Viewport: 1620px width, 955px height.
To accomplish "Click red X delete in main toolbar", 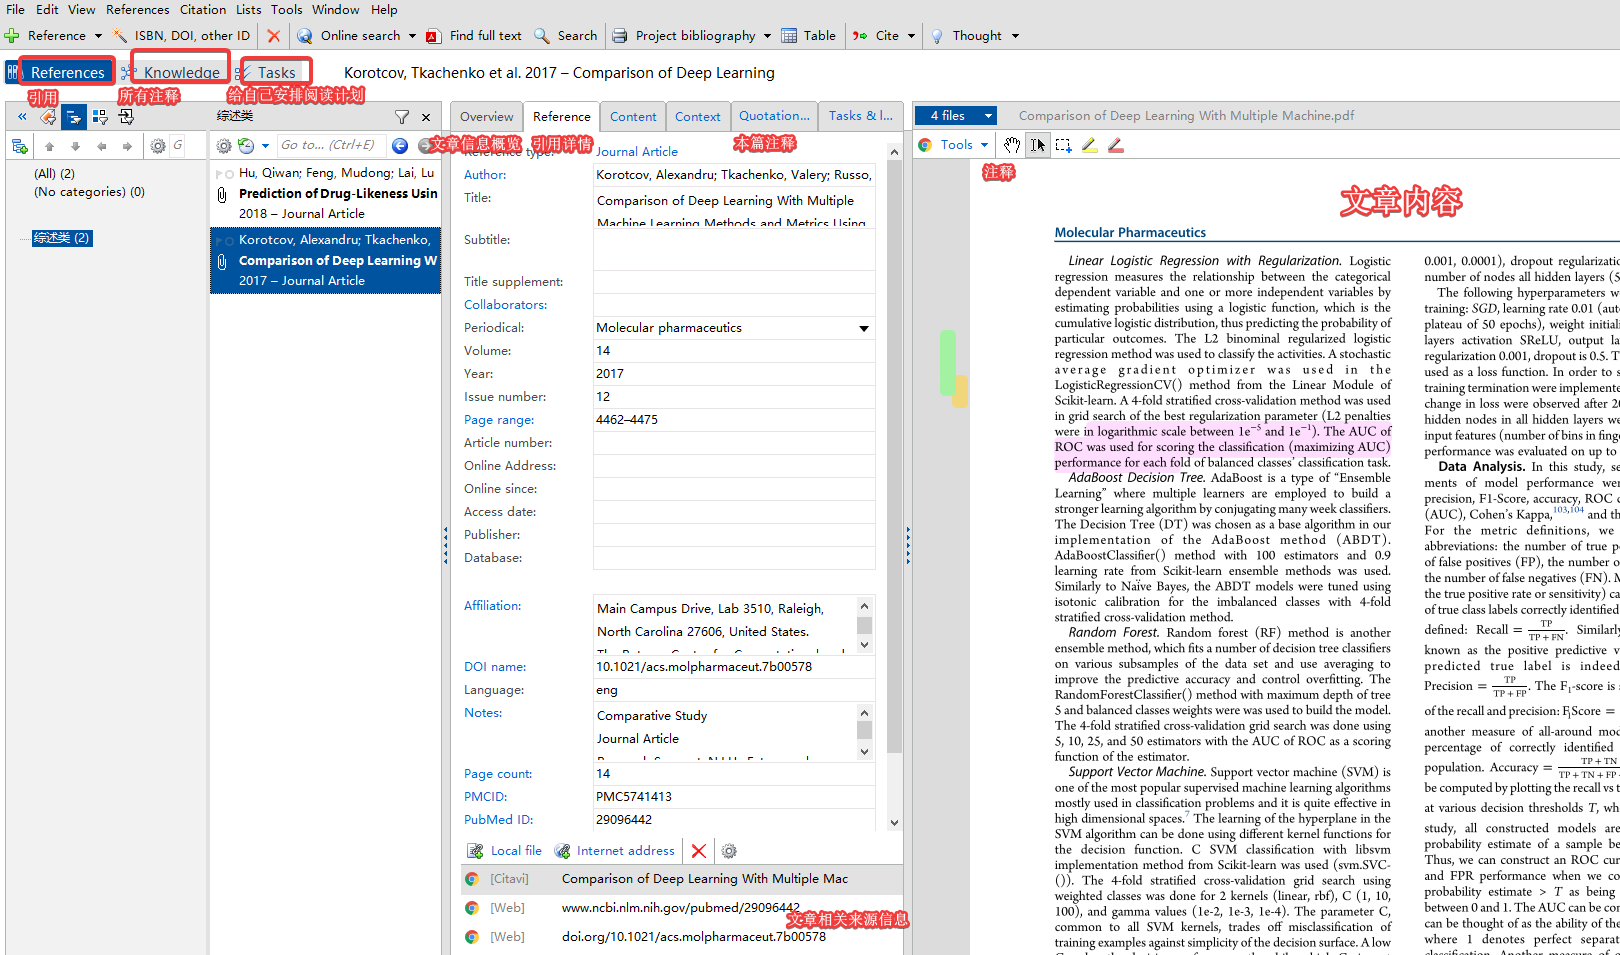I will click(x=274, y=36).
